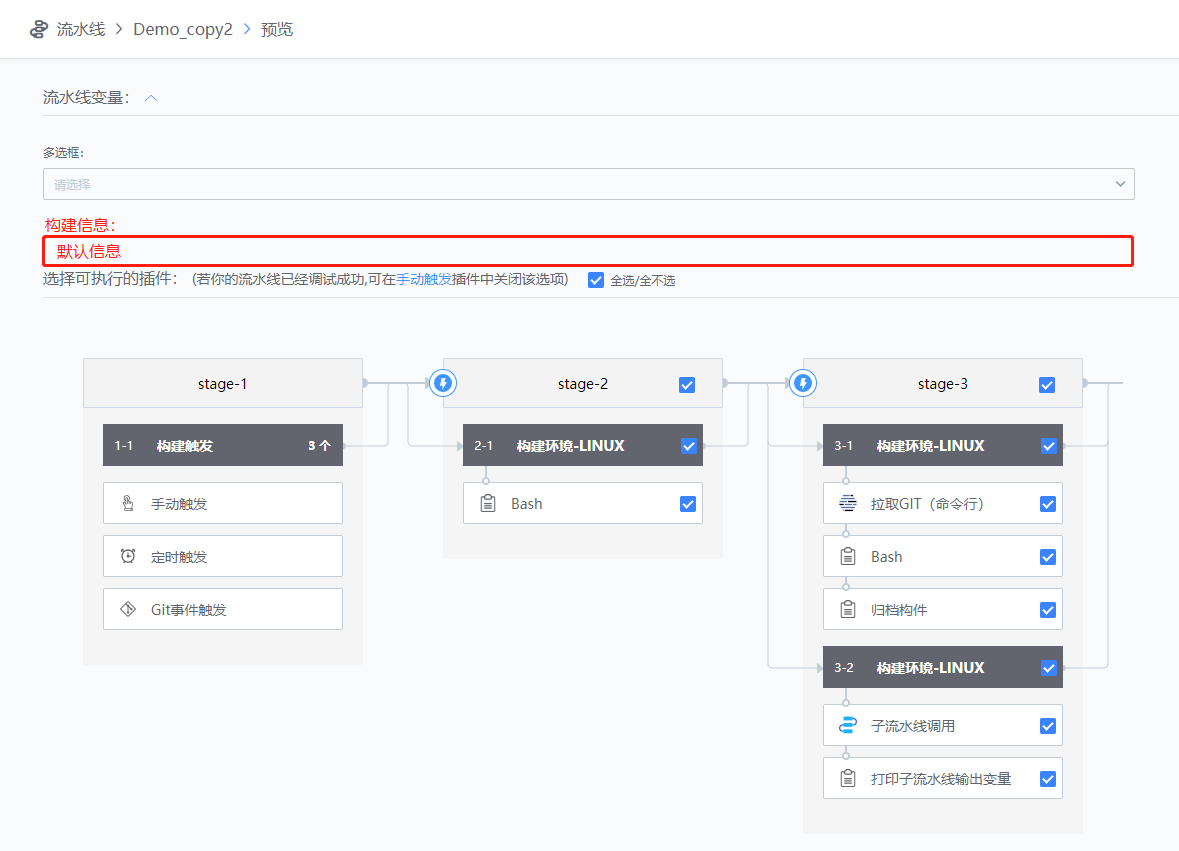Viewport: 1179px width, 851px height.
Task: Click the Bash clipboard icon in stage-3
Action: click(x=847, y=556)
